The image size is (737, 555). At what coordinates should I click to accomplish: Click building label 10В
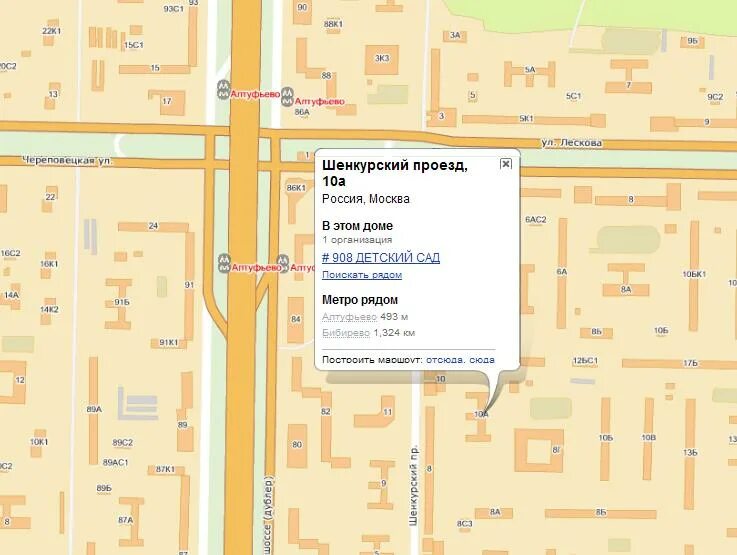(649, 438)
